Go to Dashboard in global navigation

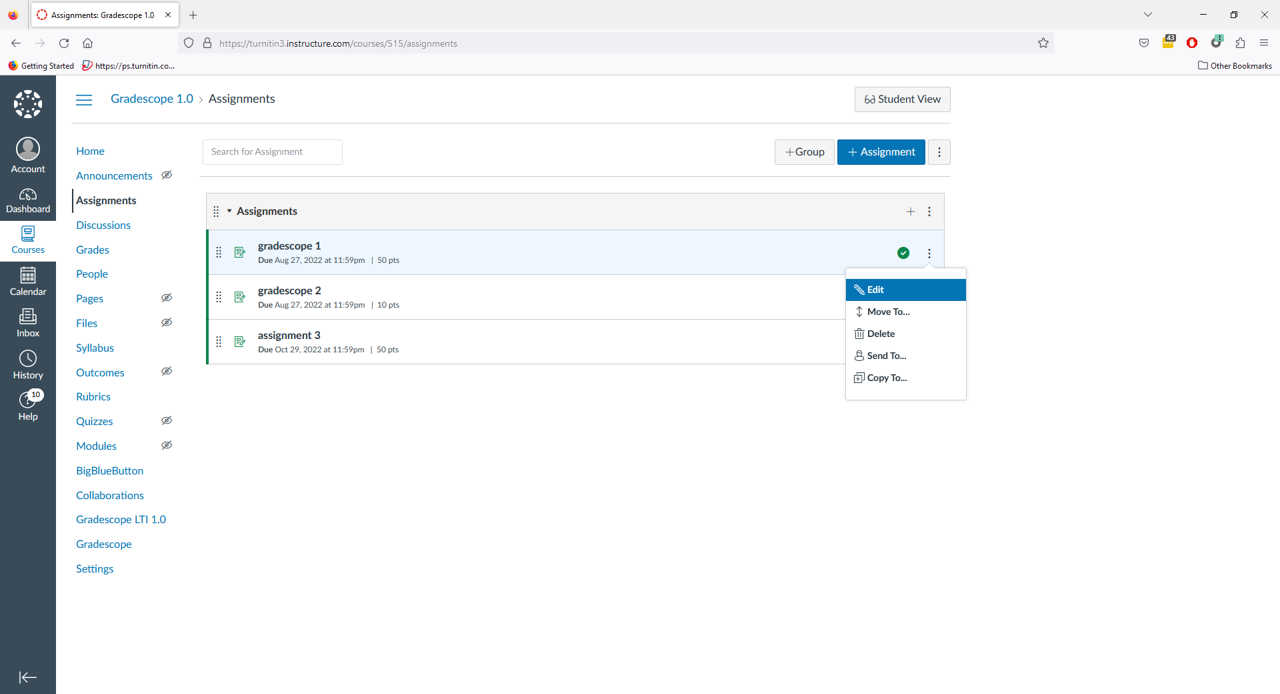[28, 200]
